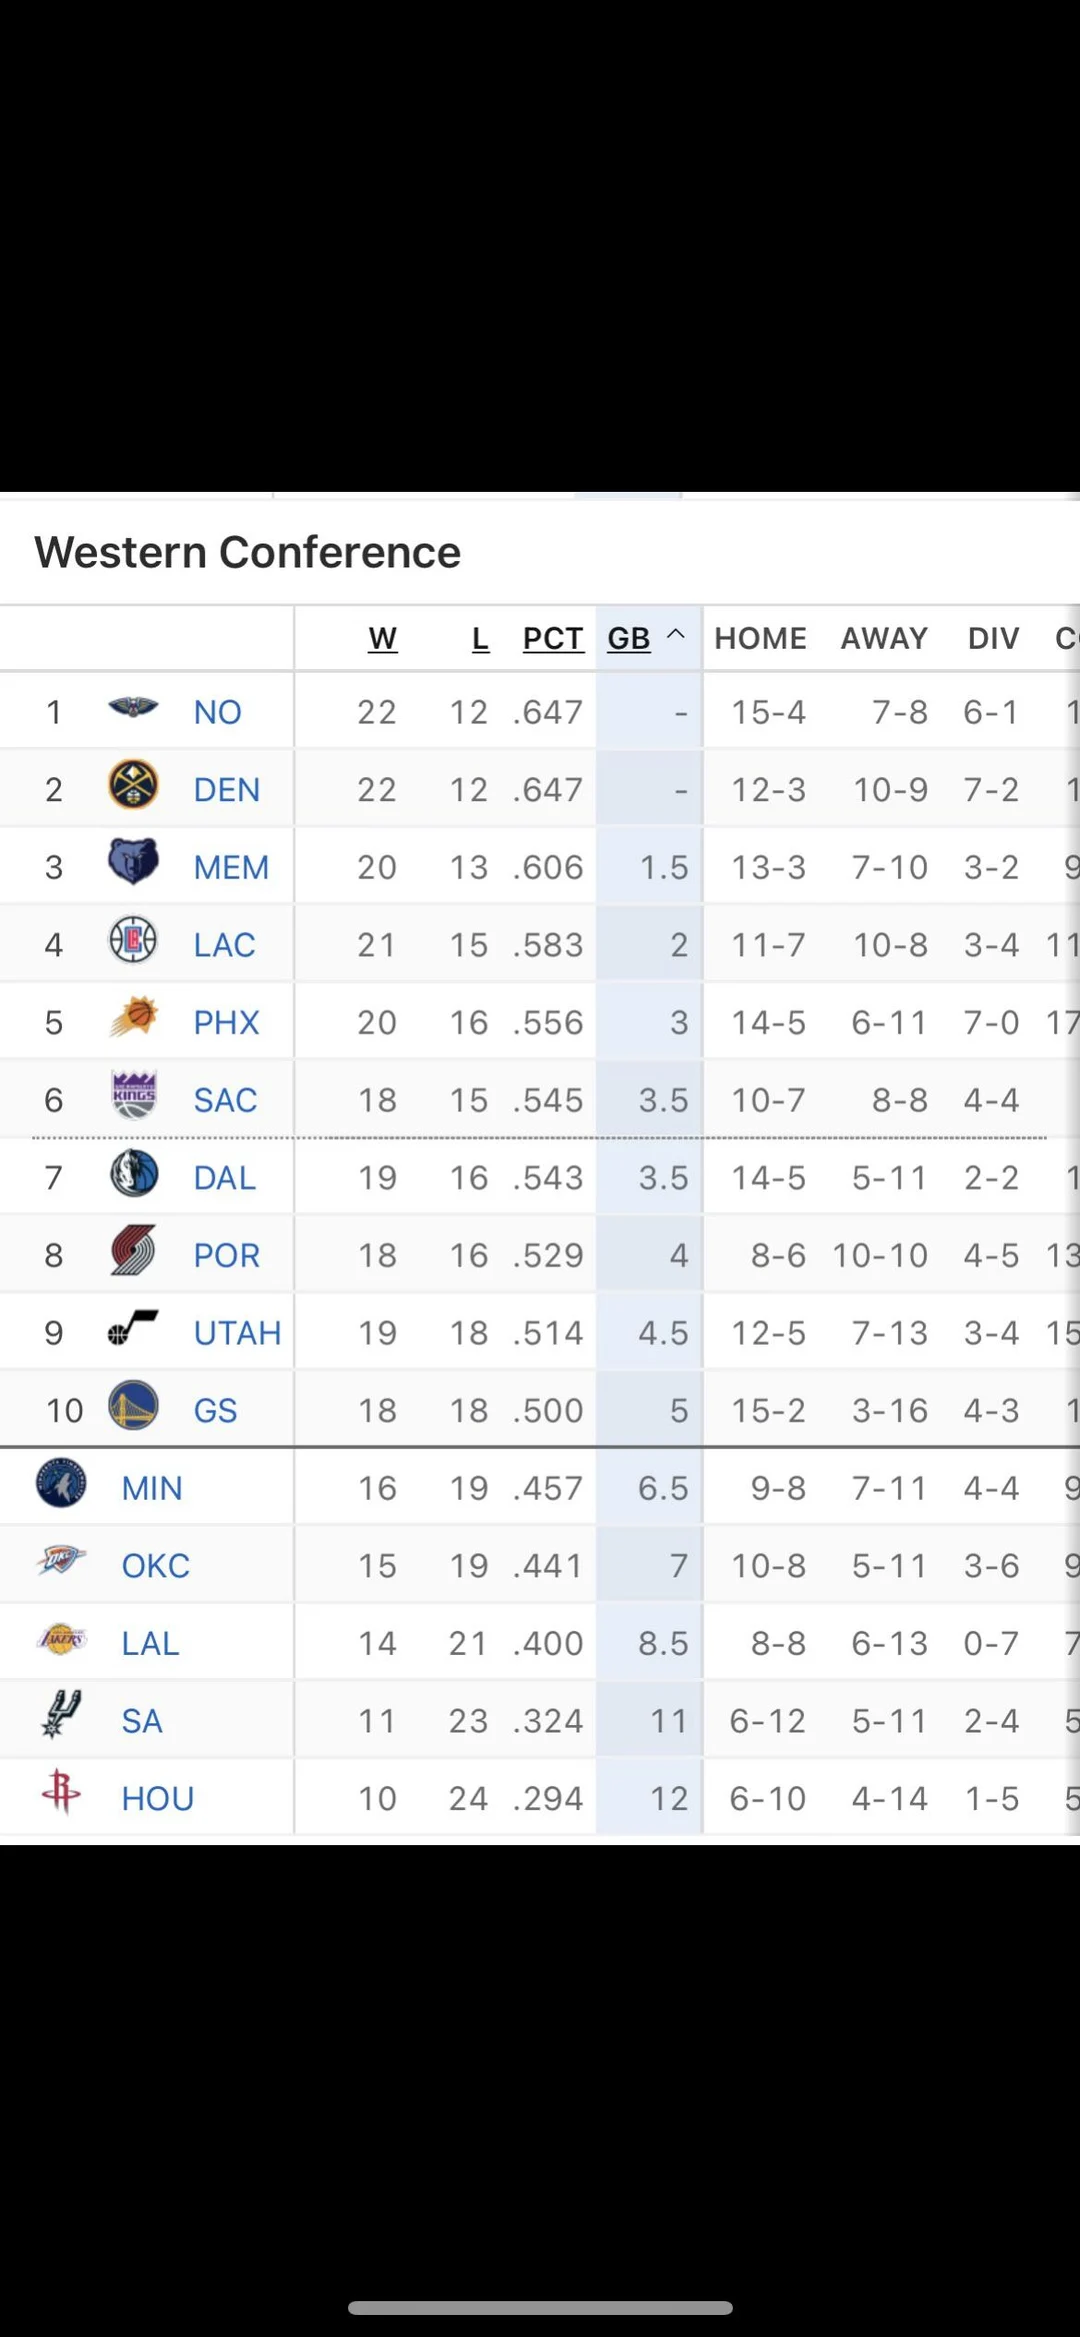1080x2337 pixels.
Task: Sort standings by GB column header
Action: click(629, 638)
